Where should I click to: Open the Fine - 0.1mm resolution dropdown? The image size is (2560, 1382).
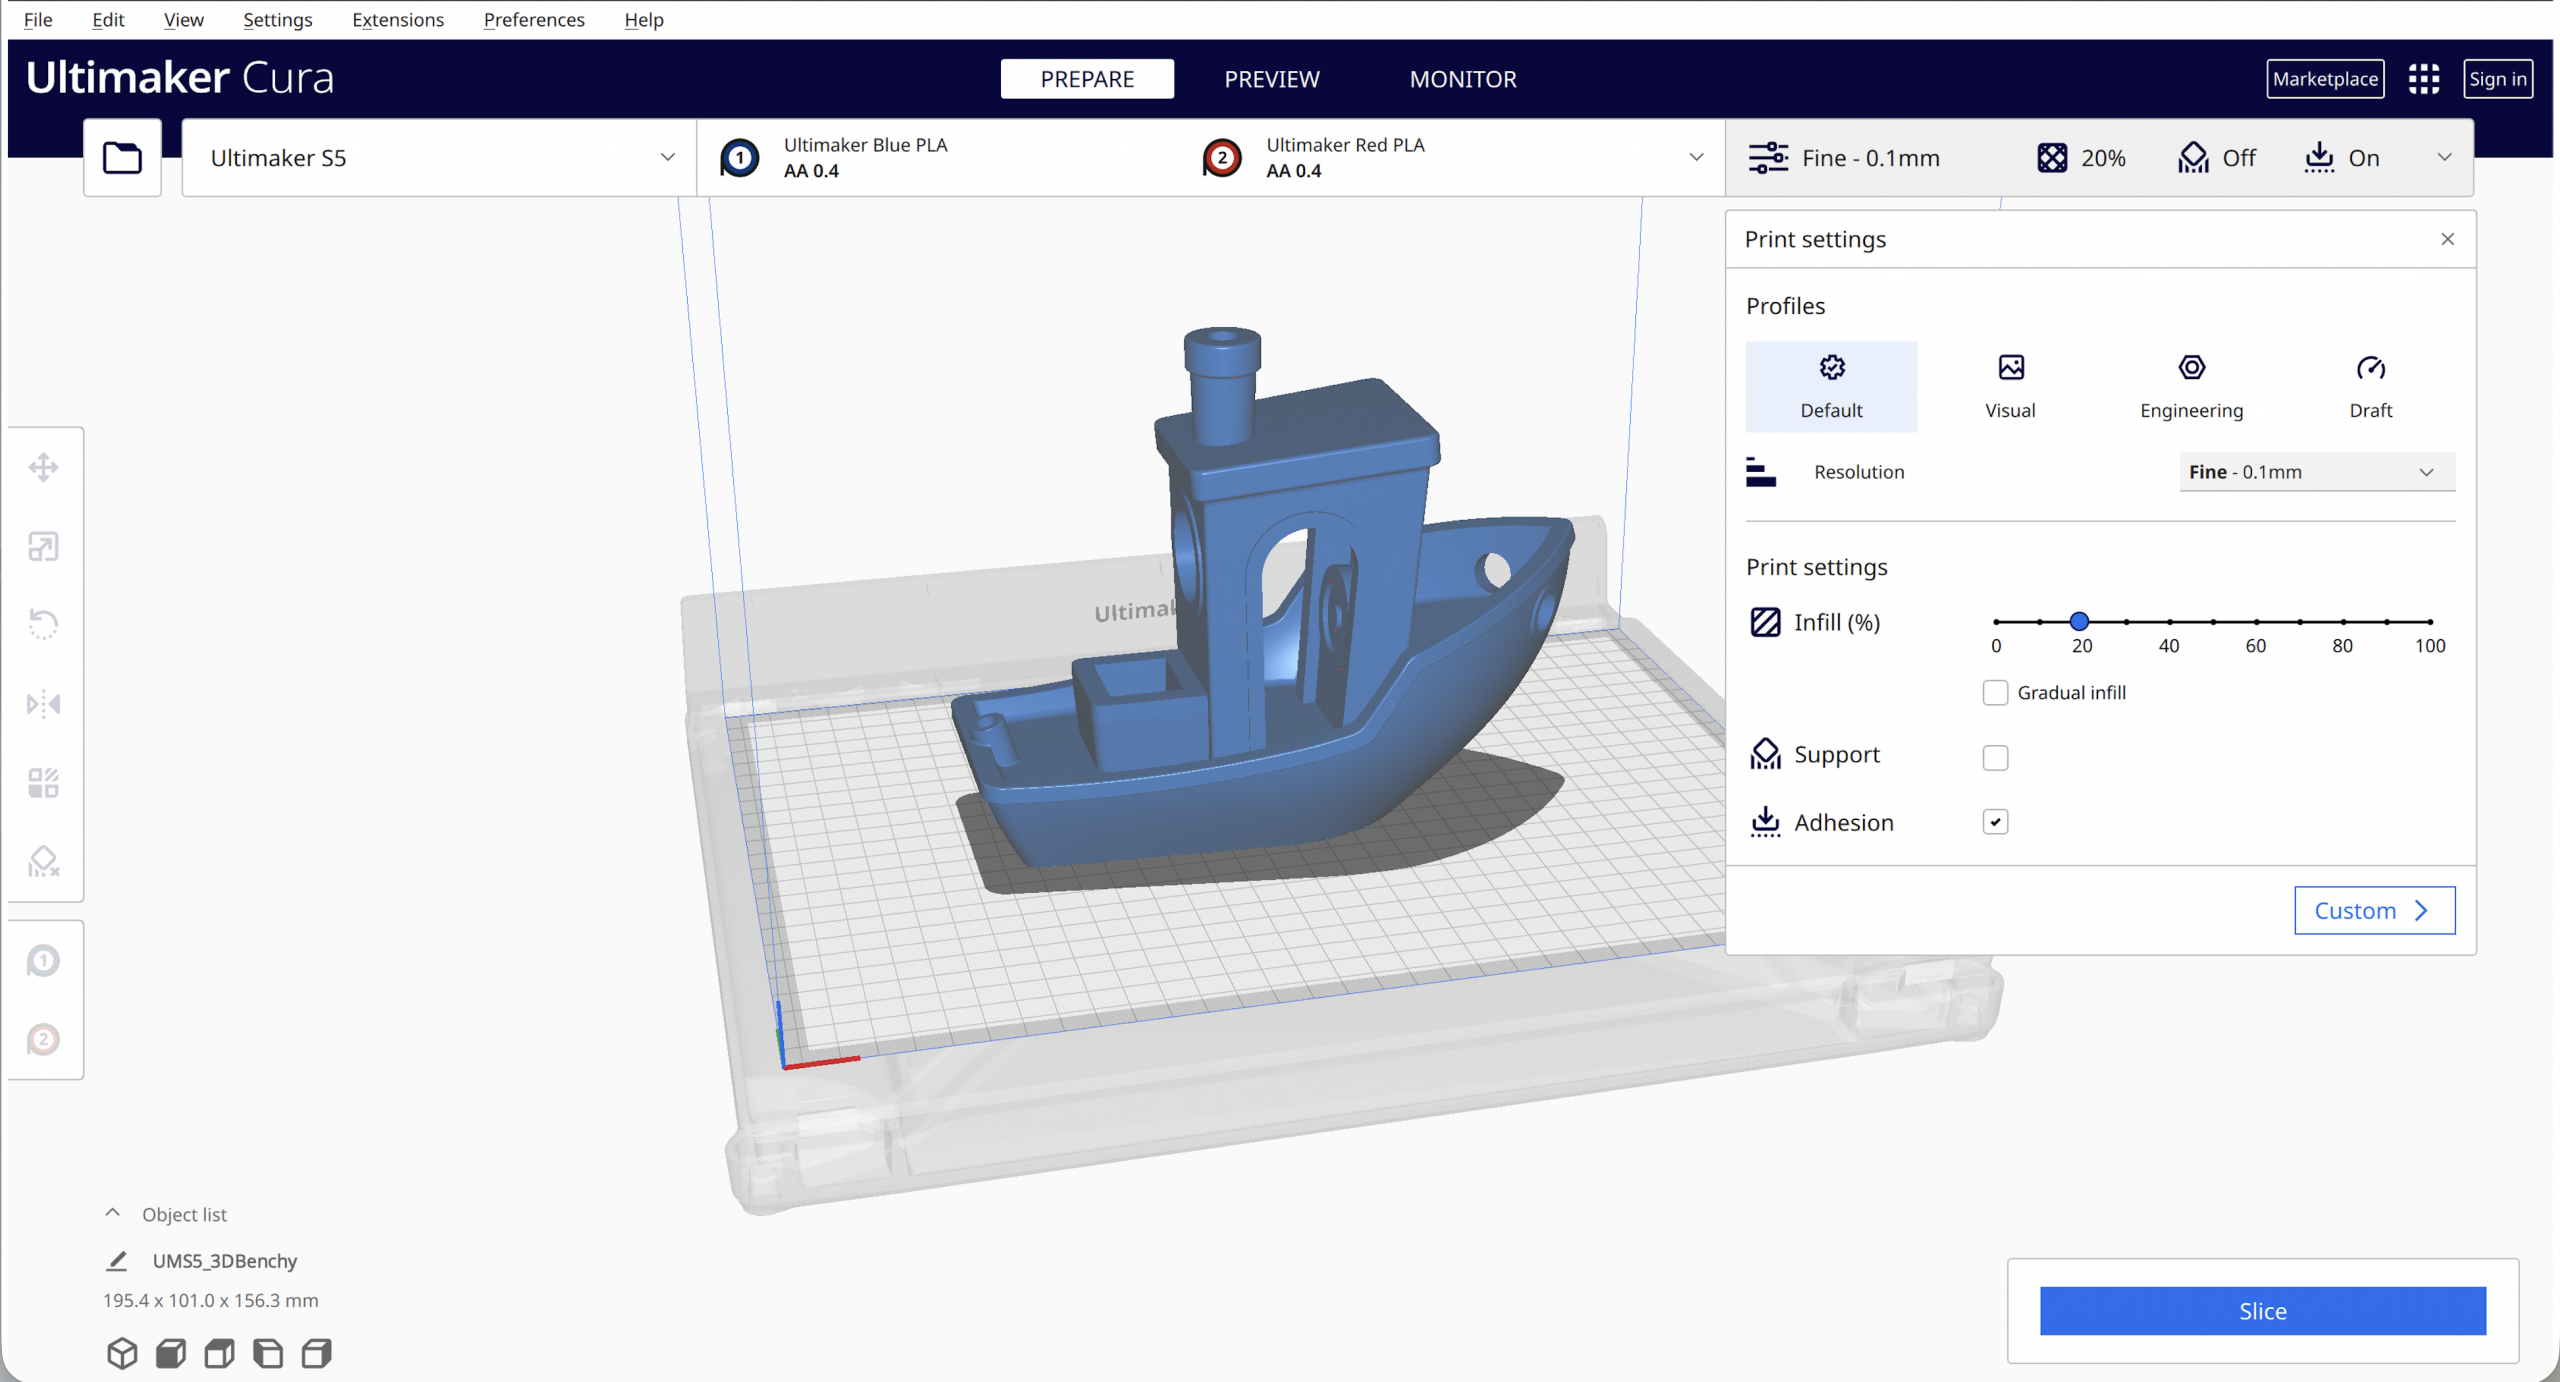2316,472
